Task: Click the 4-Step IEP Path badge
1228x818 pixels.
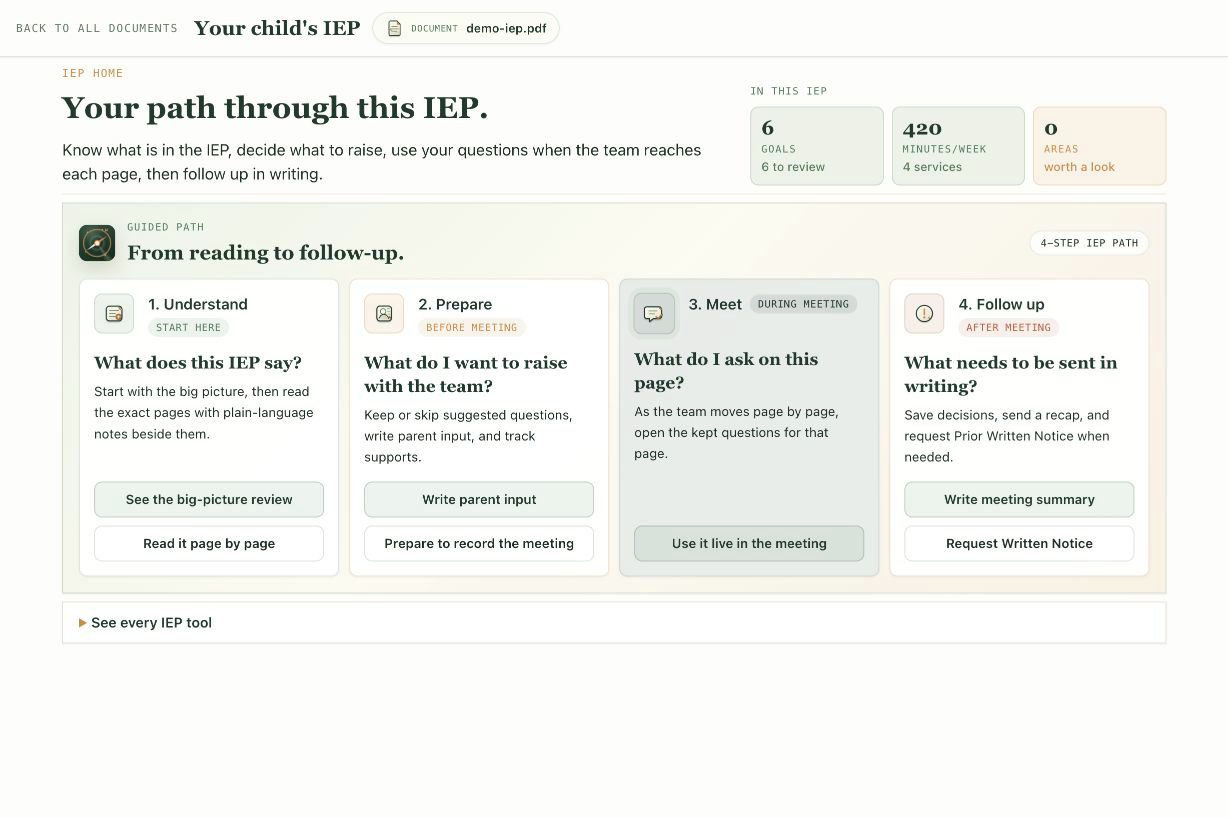Action: point(1089,243)
